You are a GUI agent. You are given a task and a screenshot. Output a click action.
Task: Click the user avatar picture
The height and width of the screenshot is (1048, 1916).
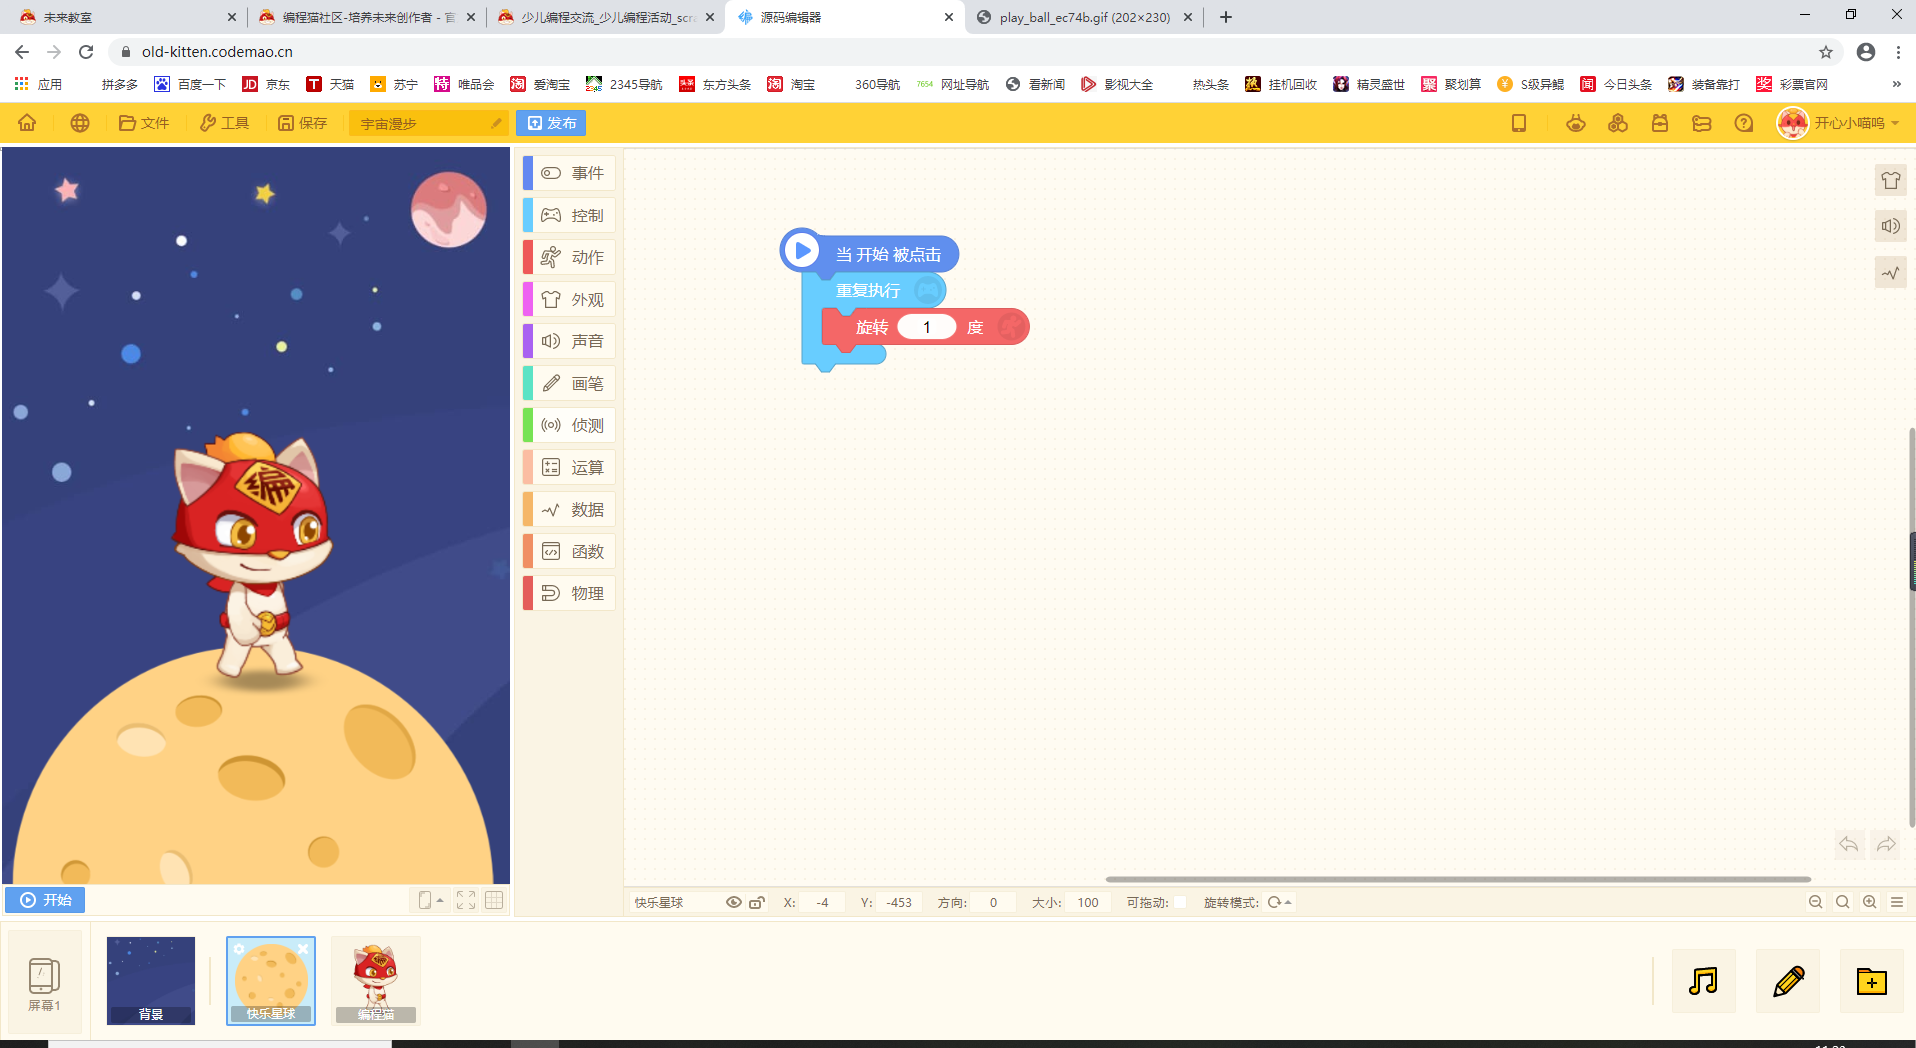(x=1792, y=123)
